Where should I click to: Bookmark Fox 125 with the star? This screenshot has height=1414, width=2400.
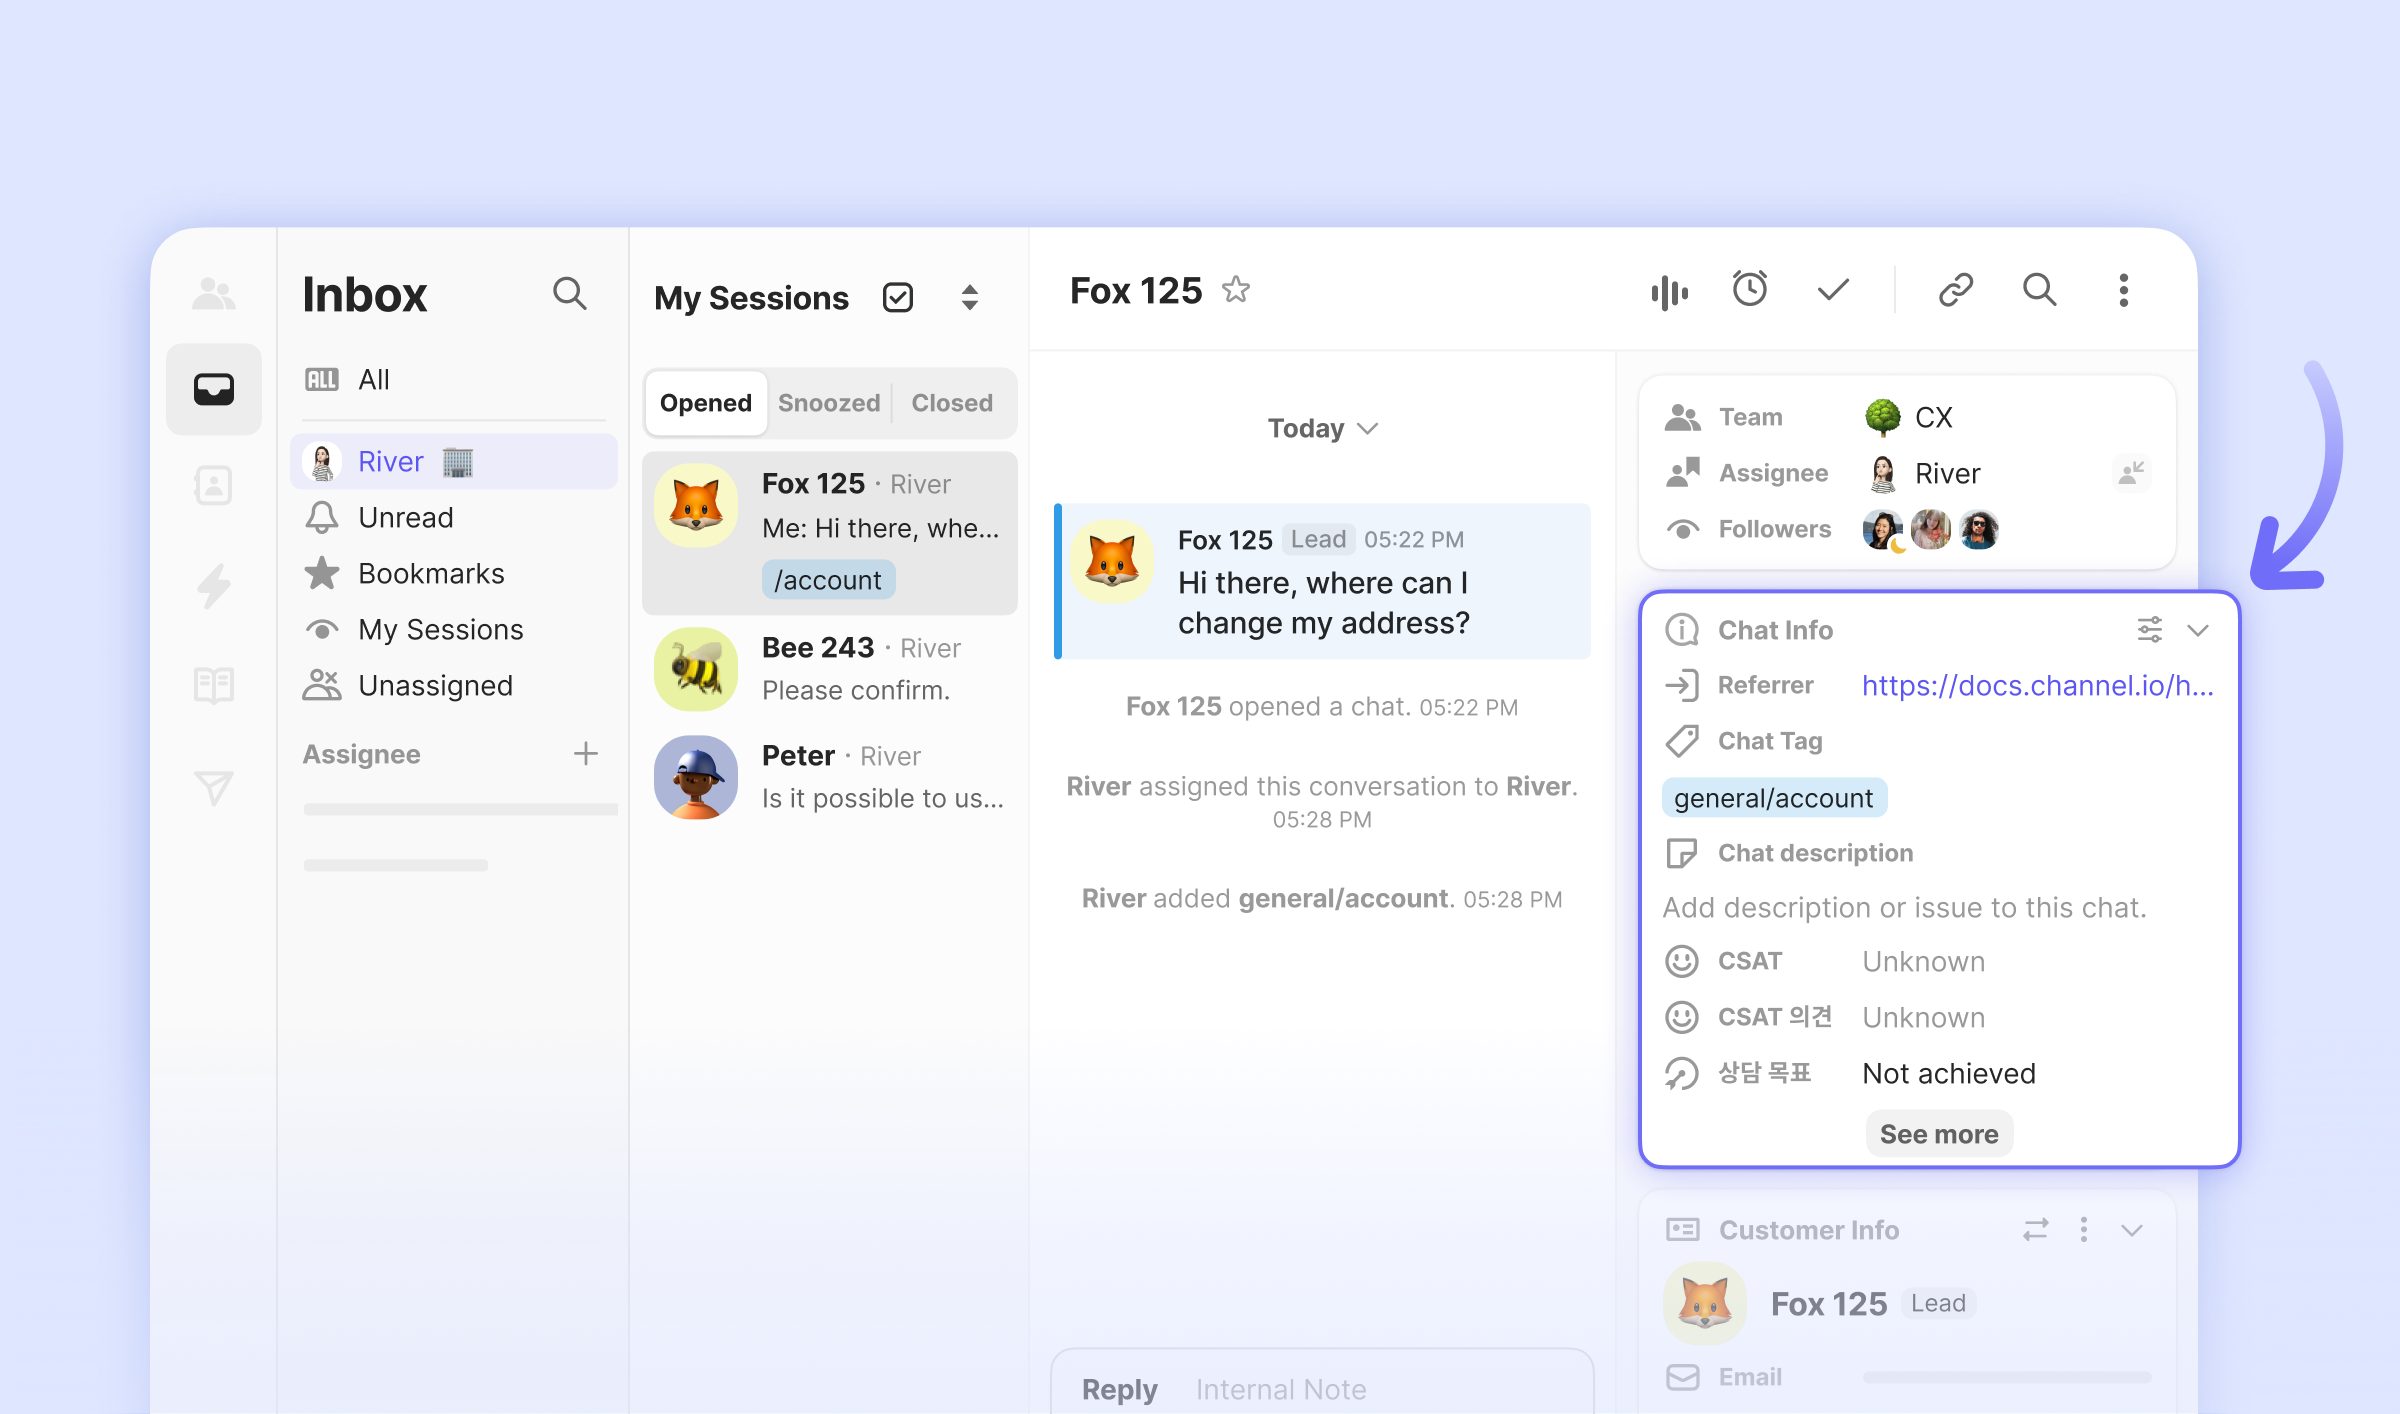coord(1236,290)
